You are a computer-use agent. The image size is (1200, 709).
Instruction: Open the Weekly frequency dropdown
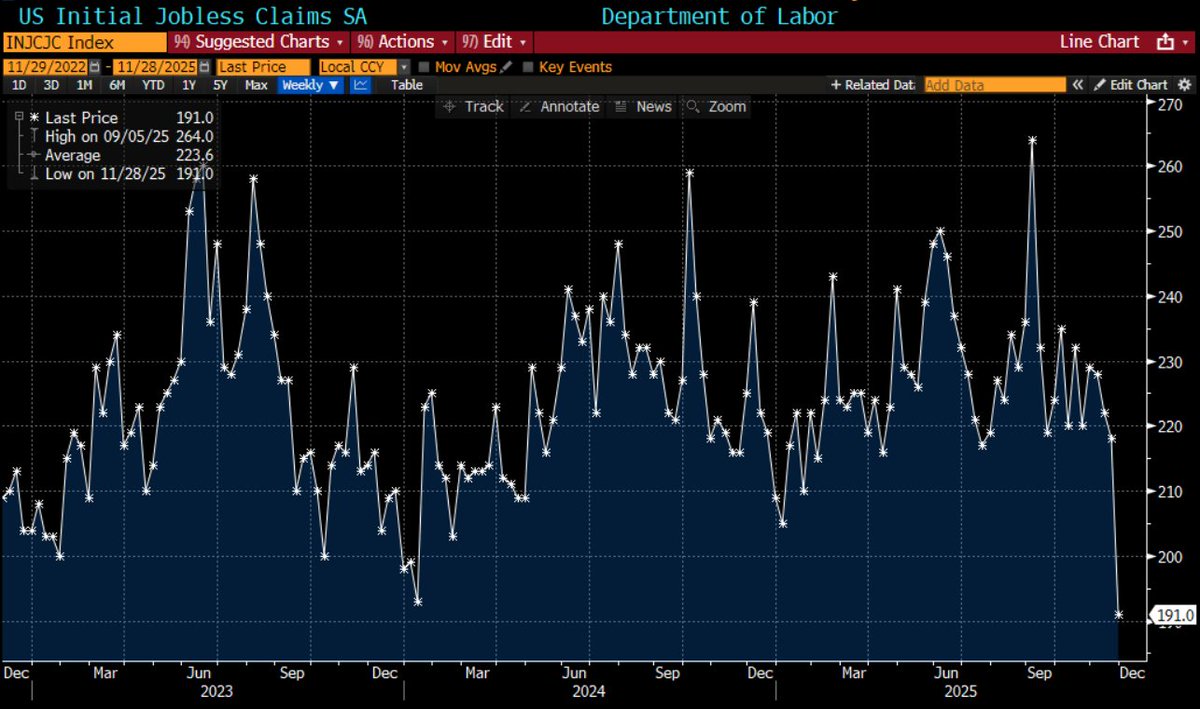pyautogui.click(x=309, y=85)
